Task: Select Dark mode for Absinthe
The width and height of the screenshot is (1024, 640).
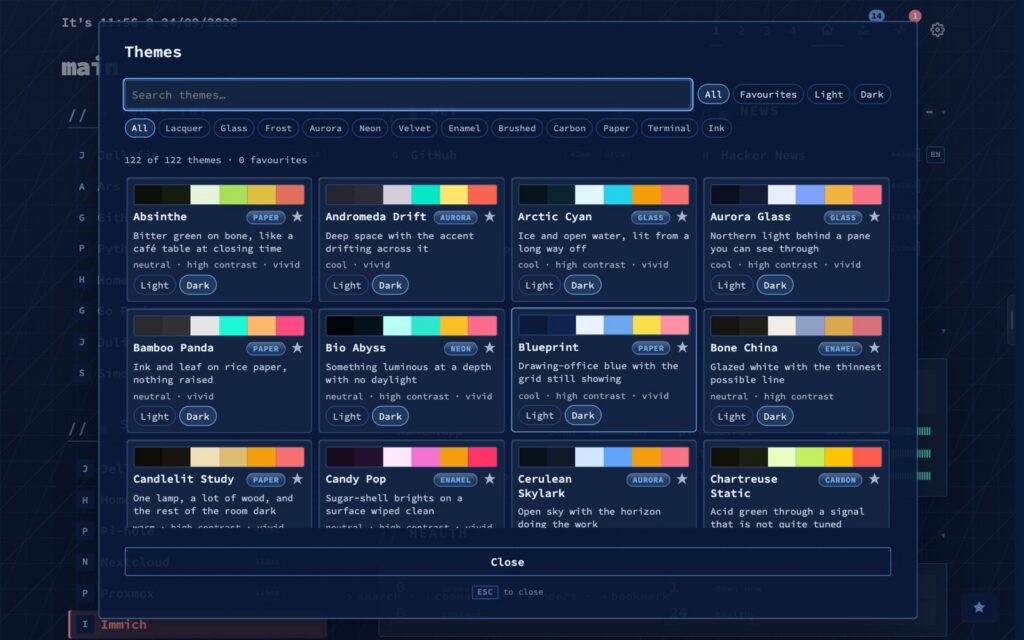Action: point(198,285)
